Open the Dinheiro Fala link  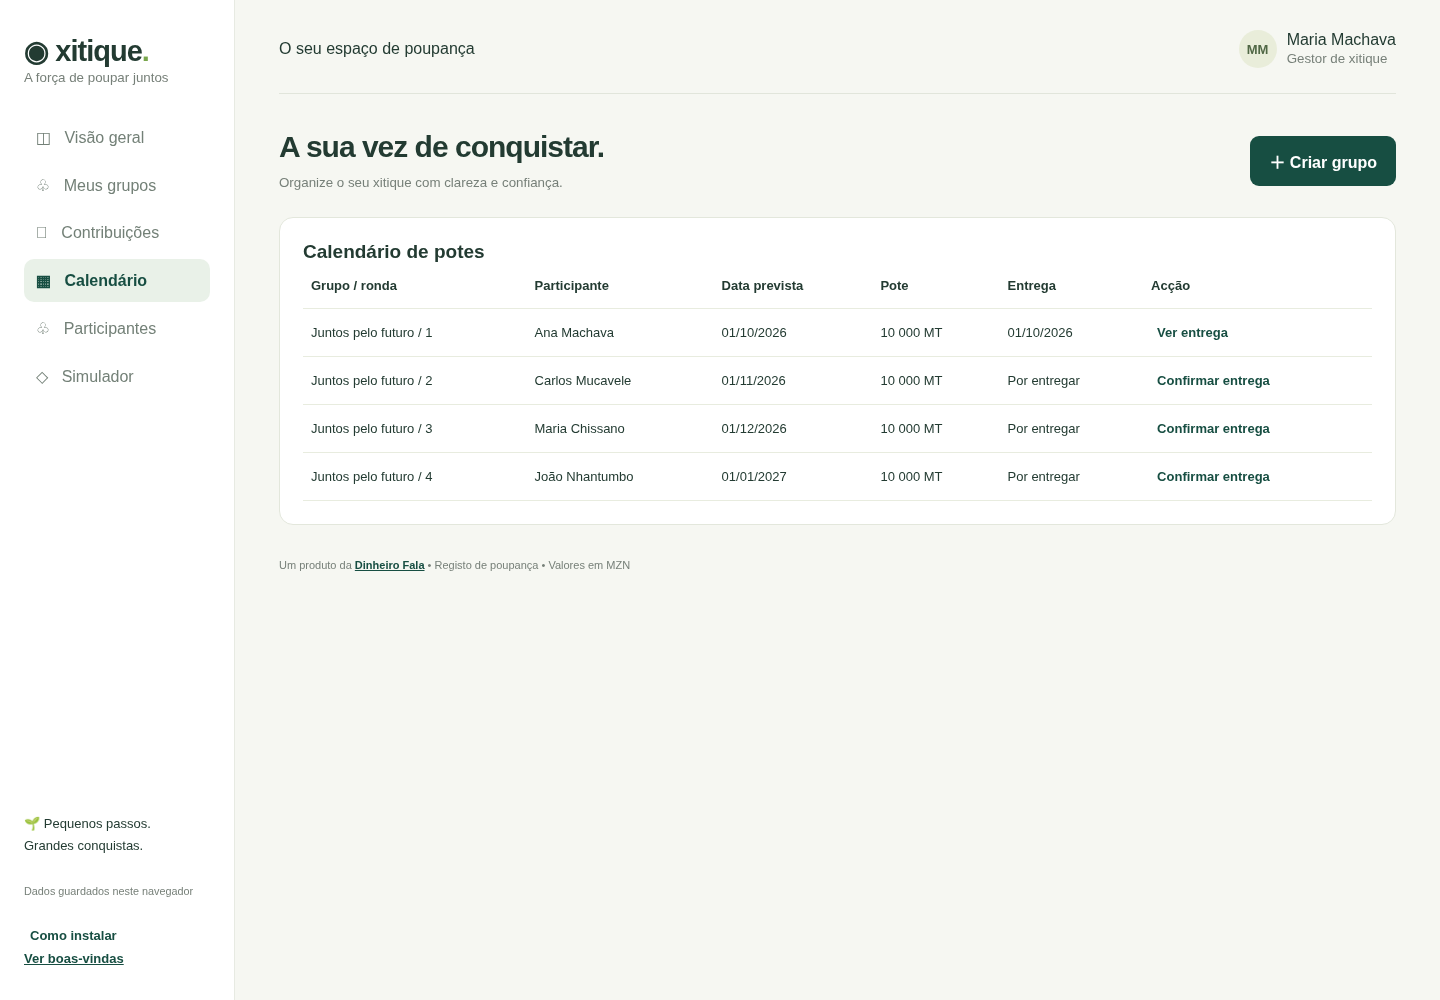[390, 565]
